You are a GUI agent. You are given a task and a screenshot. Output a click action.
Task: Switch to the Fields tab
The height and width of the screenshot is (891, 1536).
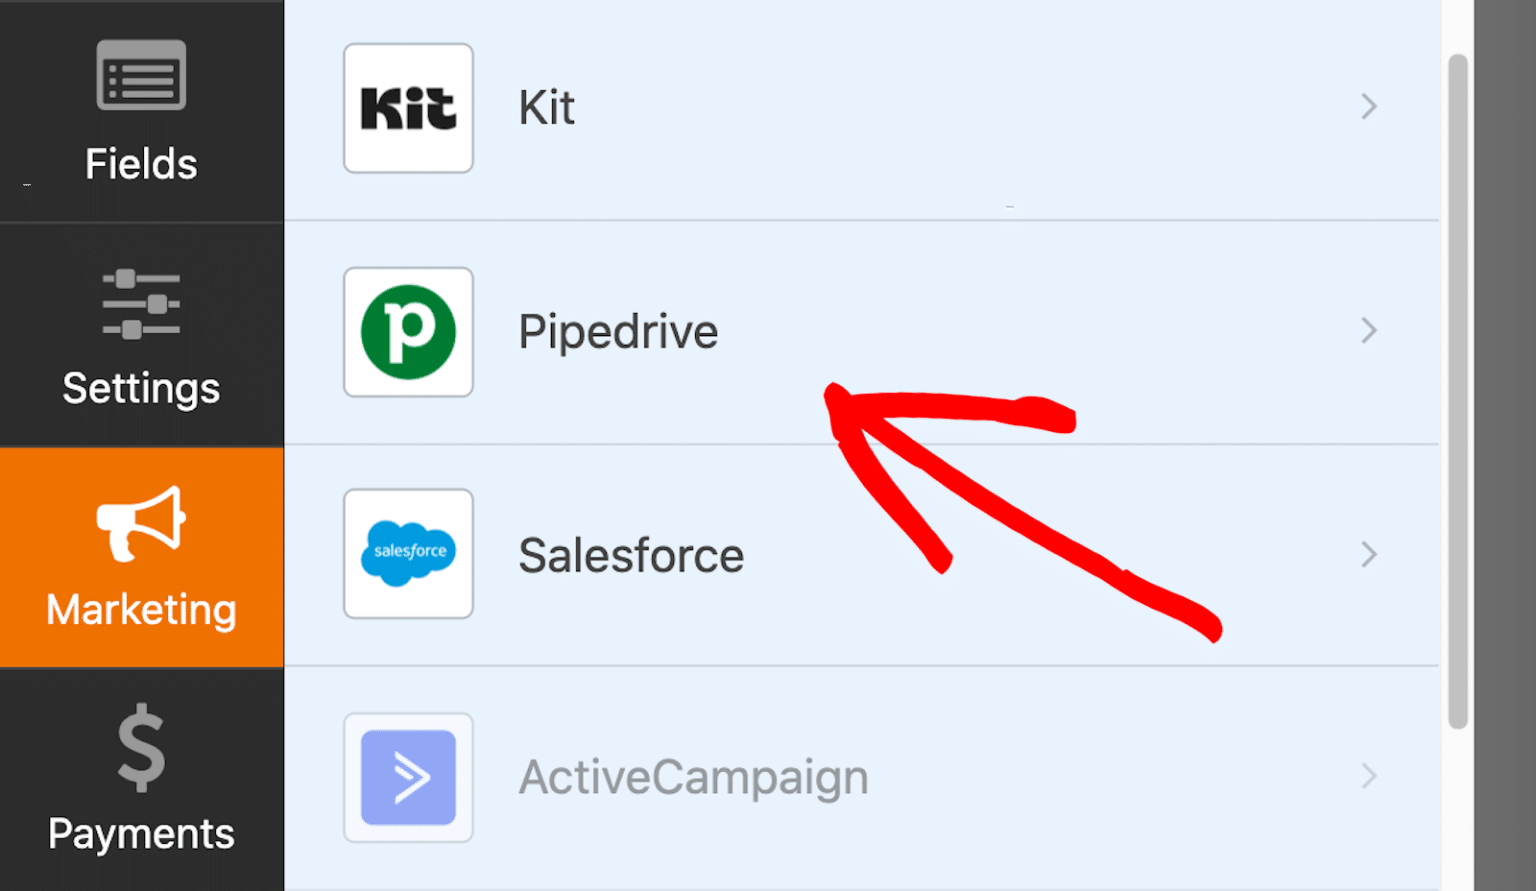pyautogui.click(x=141, y=110)
